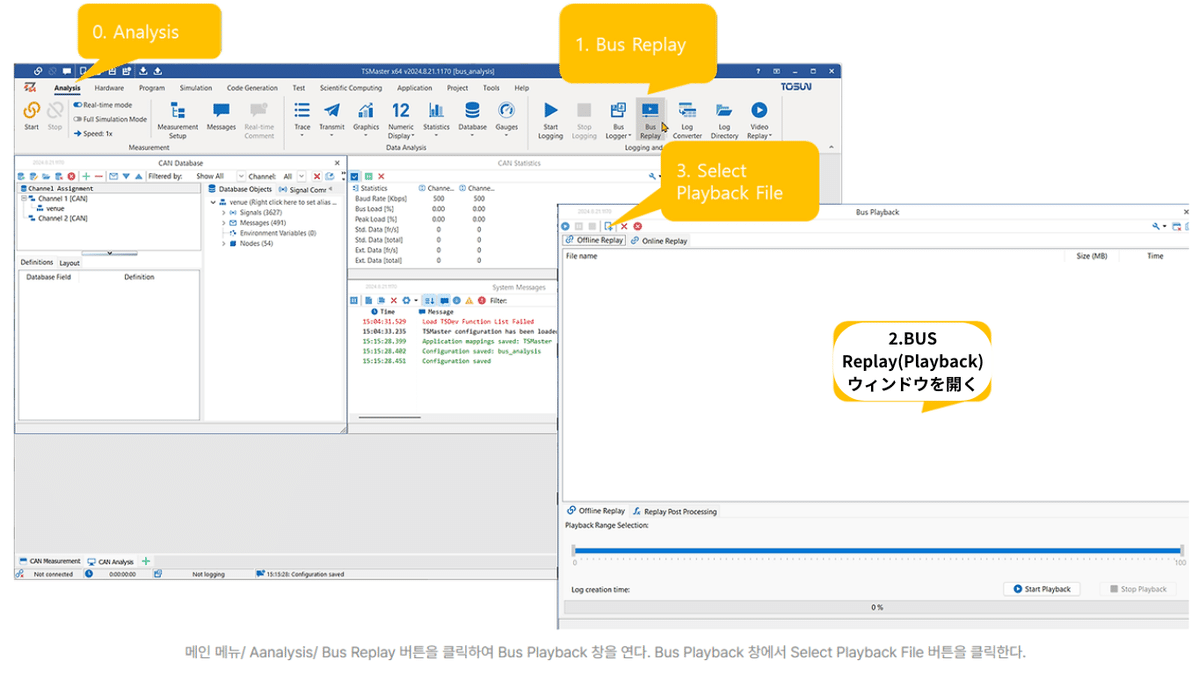Click the Start Playback button
The image size is (1200, 675).
pyautogui.click(x=1042, y=589)
